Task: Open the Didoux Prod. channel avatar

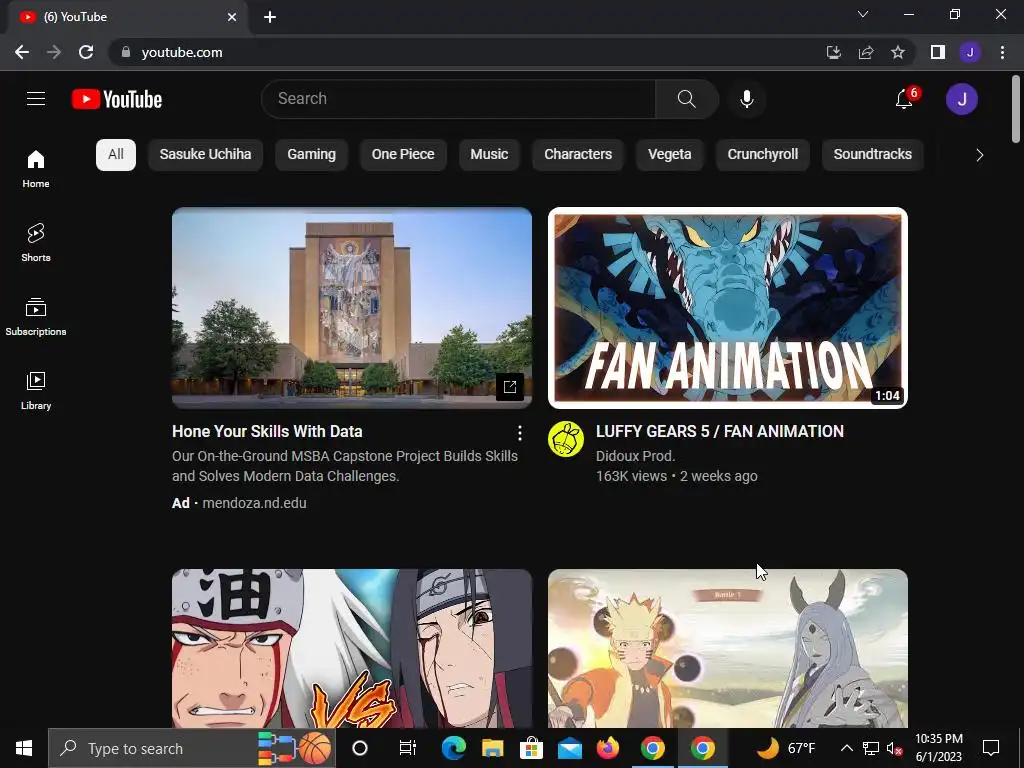Action: (x=566, y=439)
